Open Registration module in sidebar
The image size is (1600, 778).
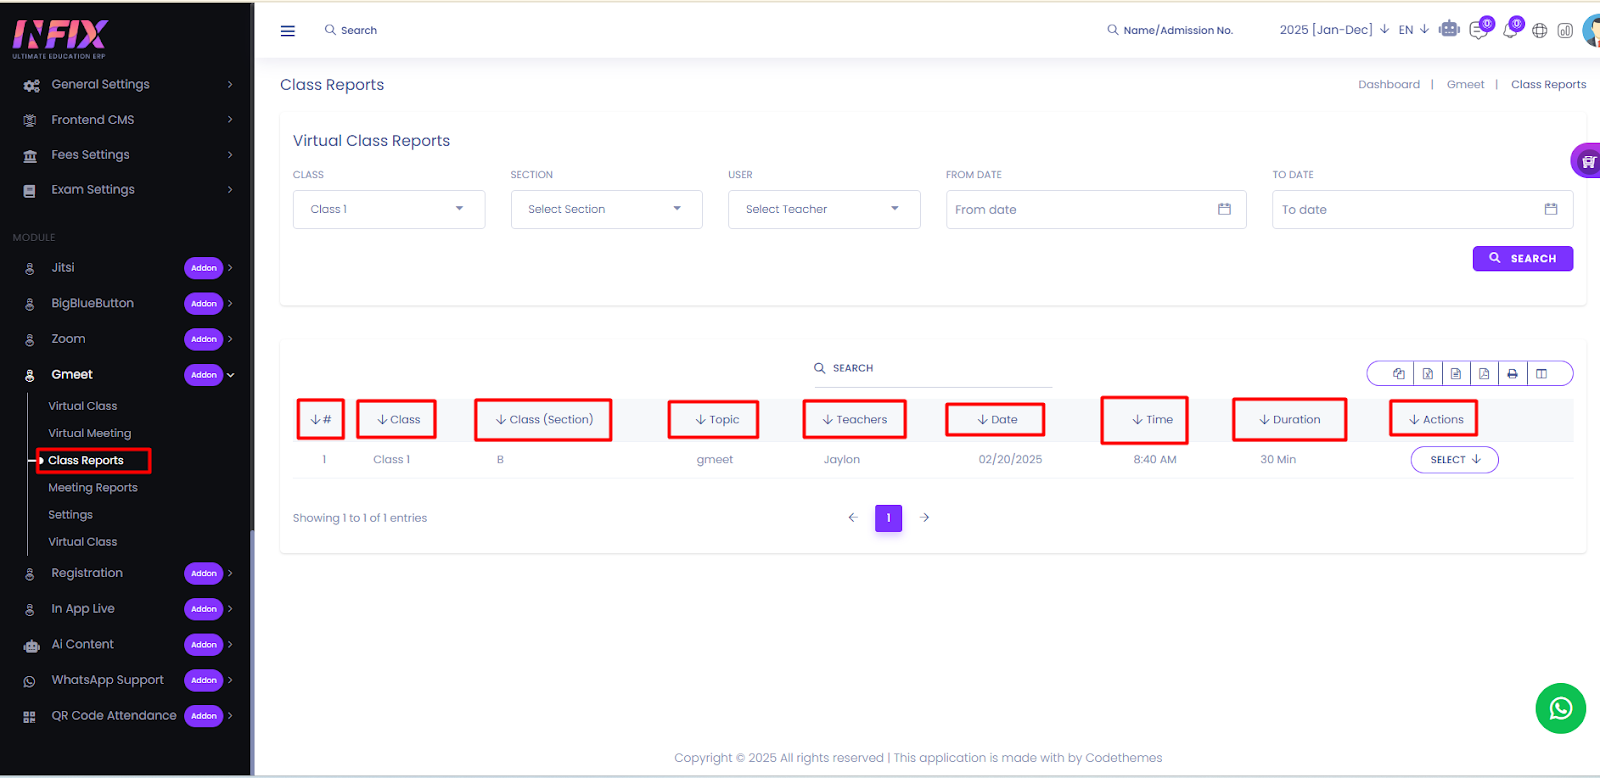pos(127,573)
